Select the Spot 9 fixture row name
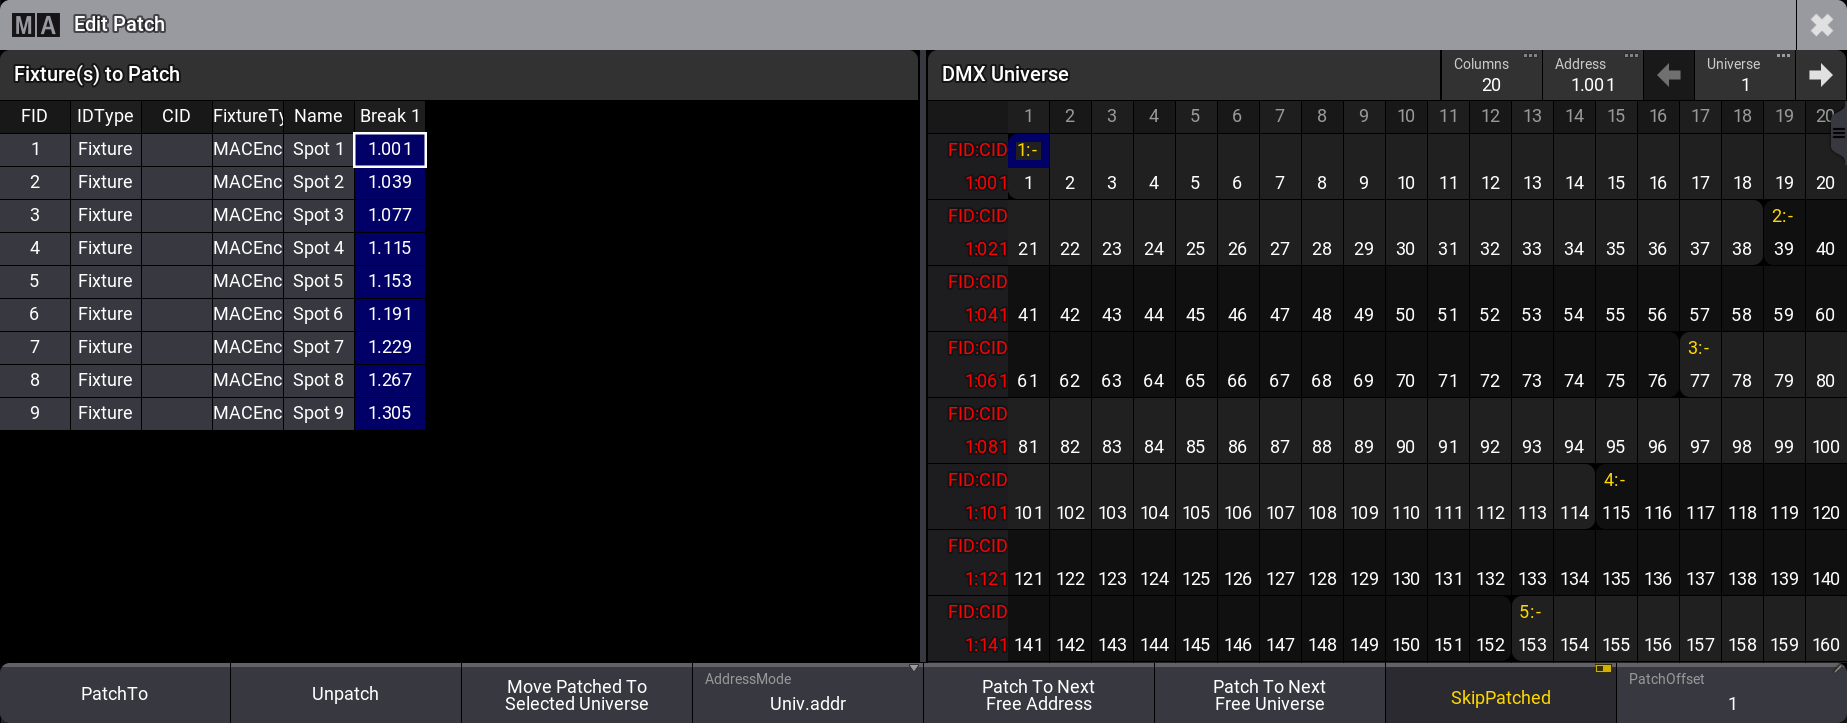Screen dimensions: 1847x723 318,413
